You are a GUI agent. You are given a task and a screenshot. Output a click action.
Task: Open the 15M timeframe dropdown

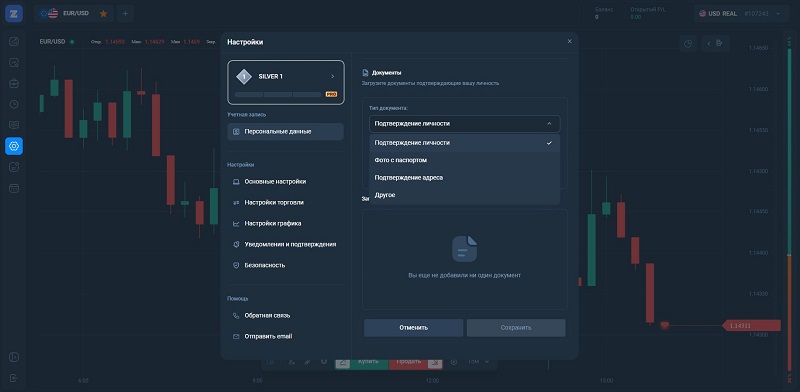pyautogui.click(x=478, y=361)
